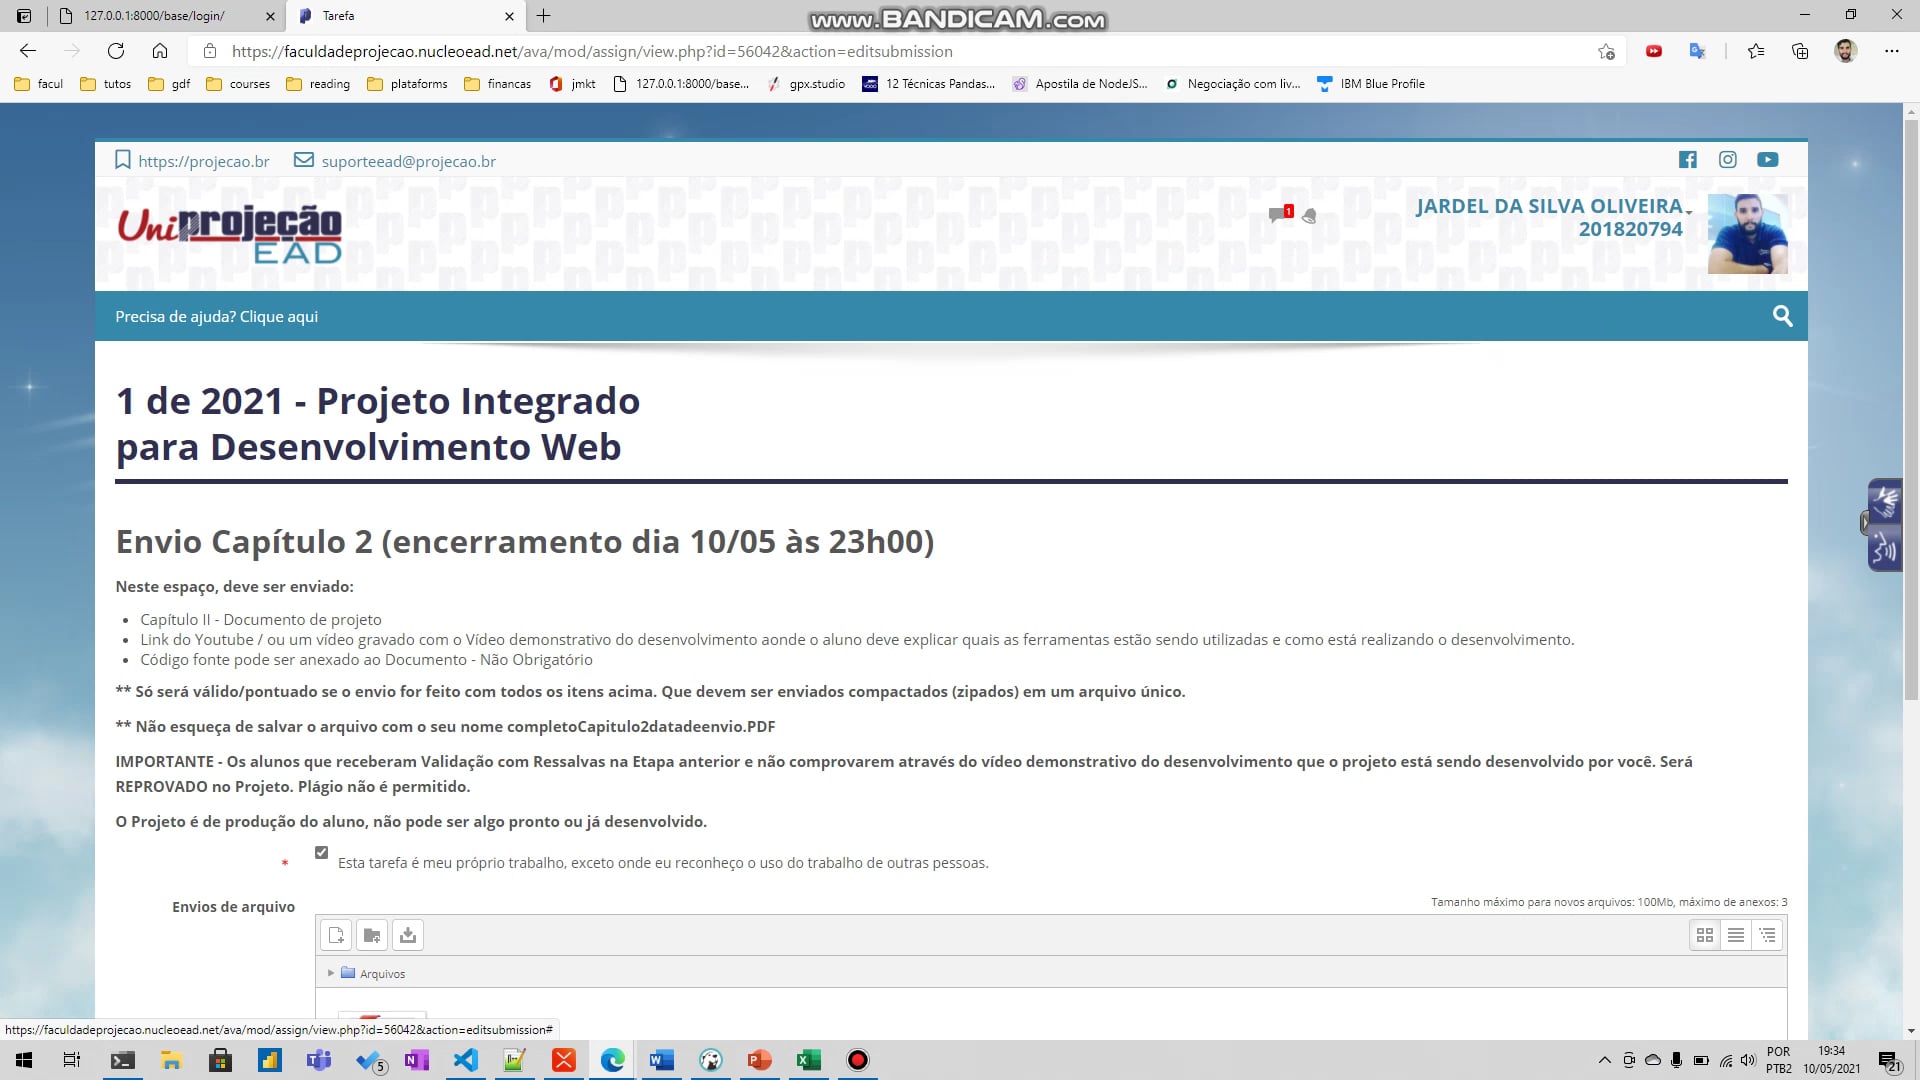Switch file view to tree layout
Image resolution: width=1920 pixels, height=1080 pixels.
tap(1767, 935)
